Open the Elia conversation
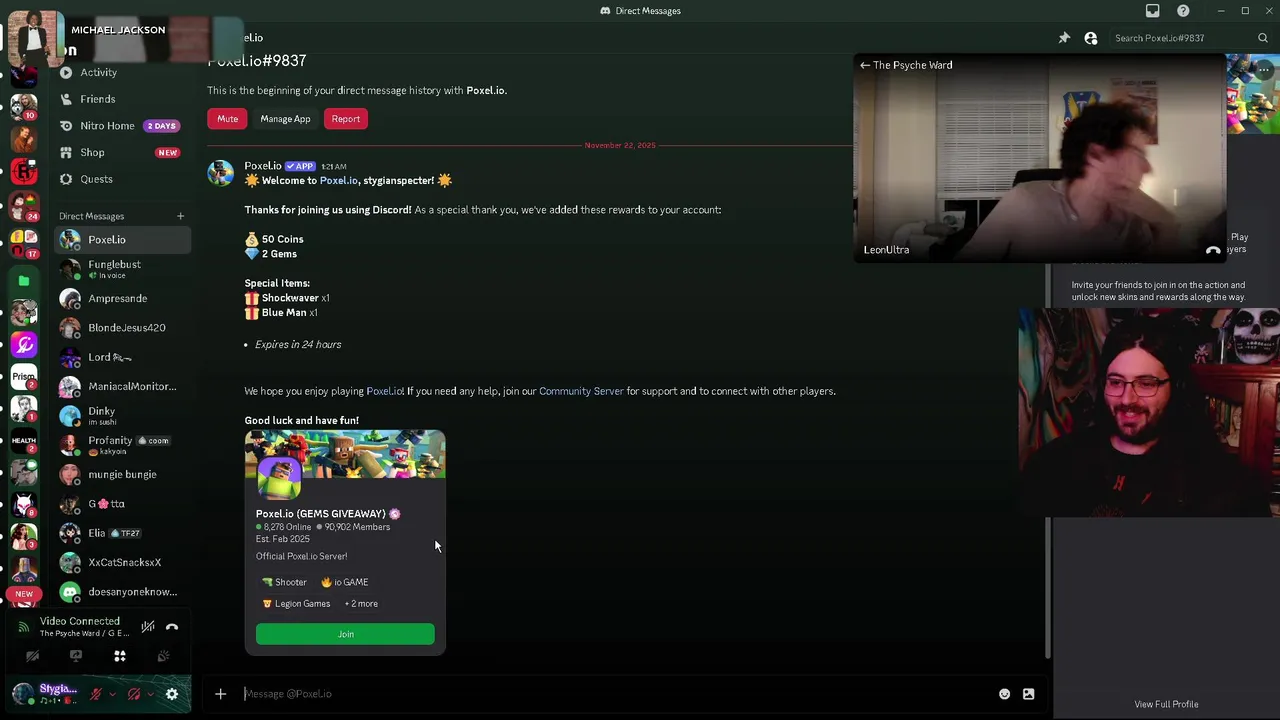 pyautogui.click(x=122, y=533)
